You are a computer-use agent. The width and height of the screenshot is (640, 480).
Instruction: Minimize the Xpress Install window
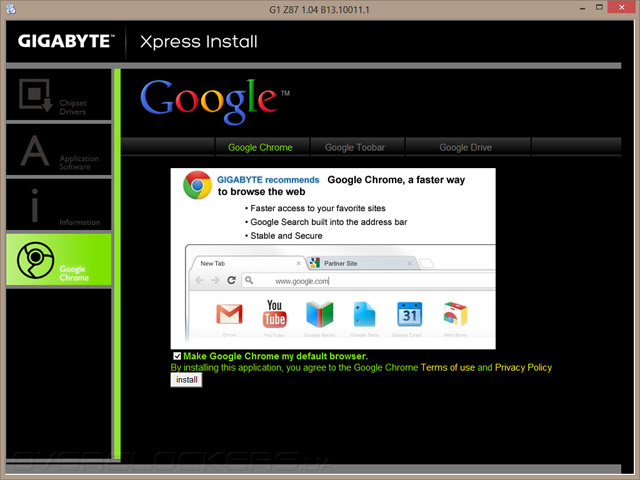(x=582, y=8)
